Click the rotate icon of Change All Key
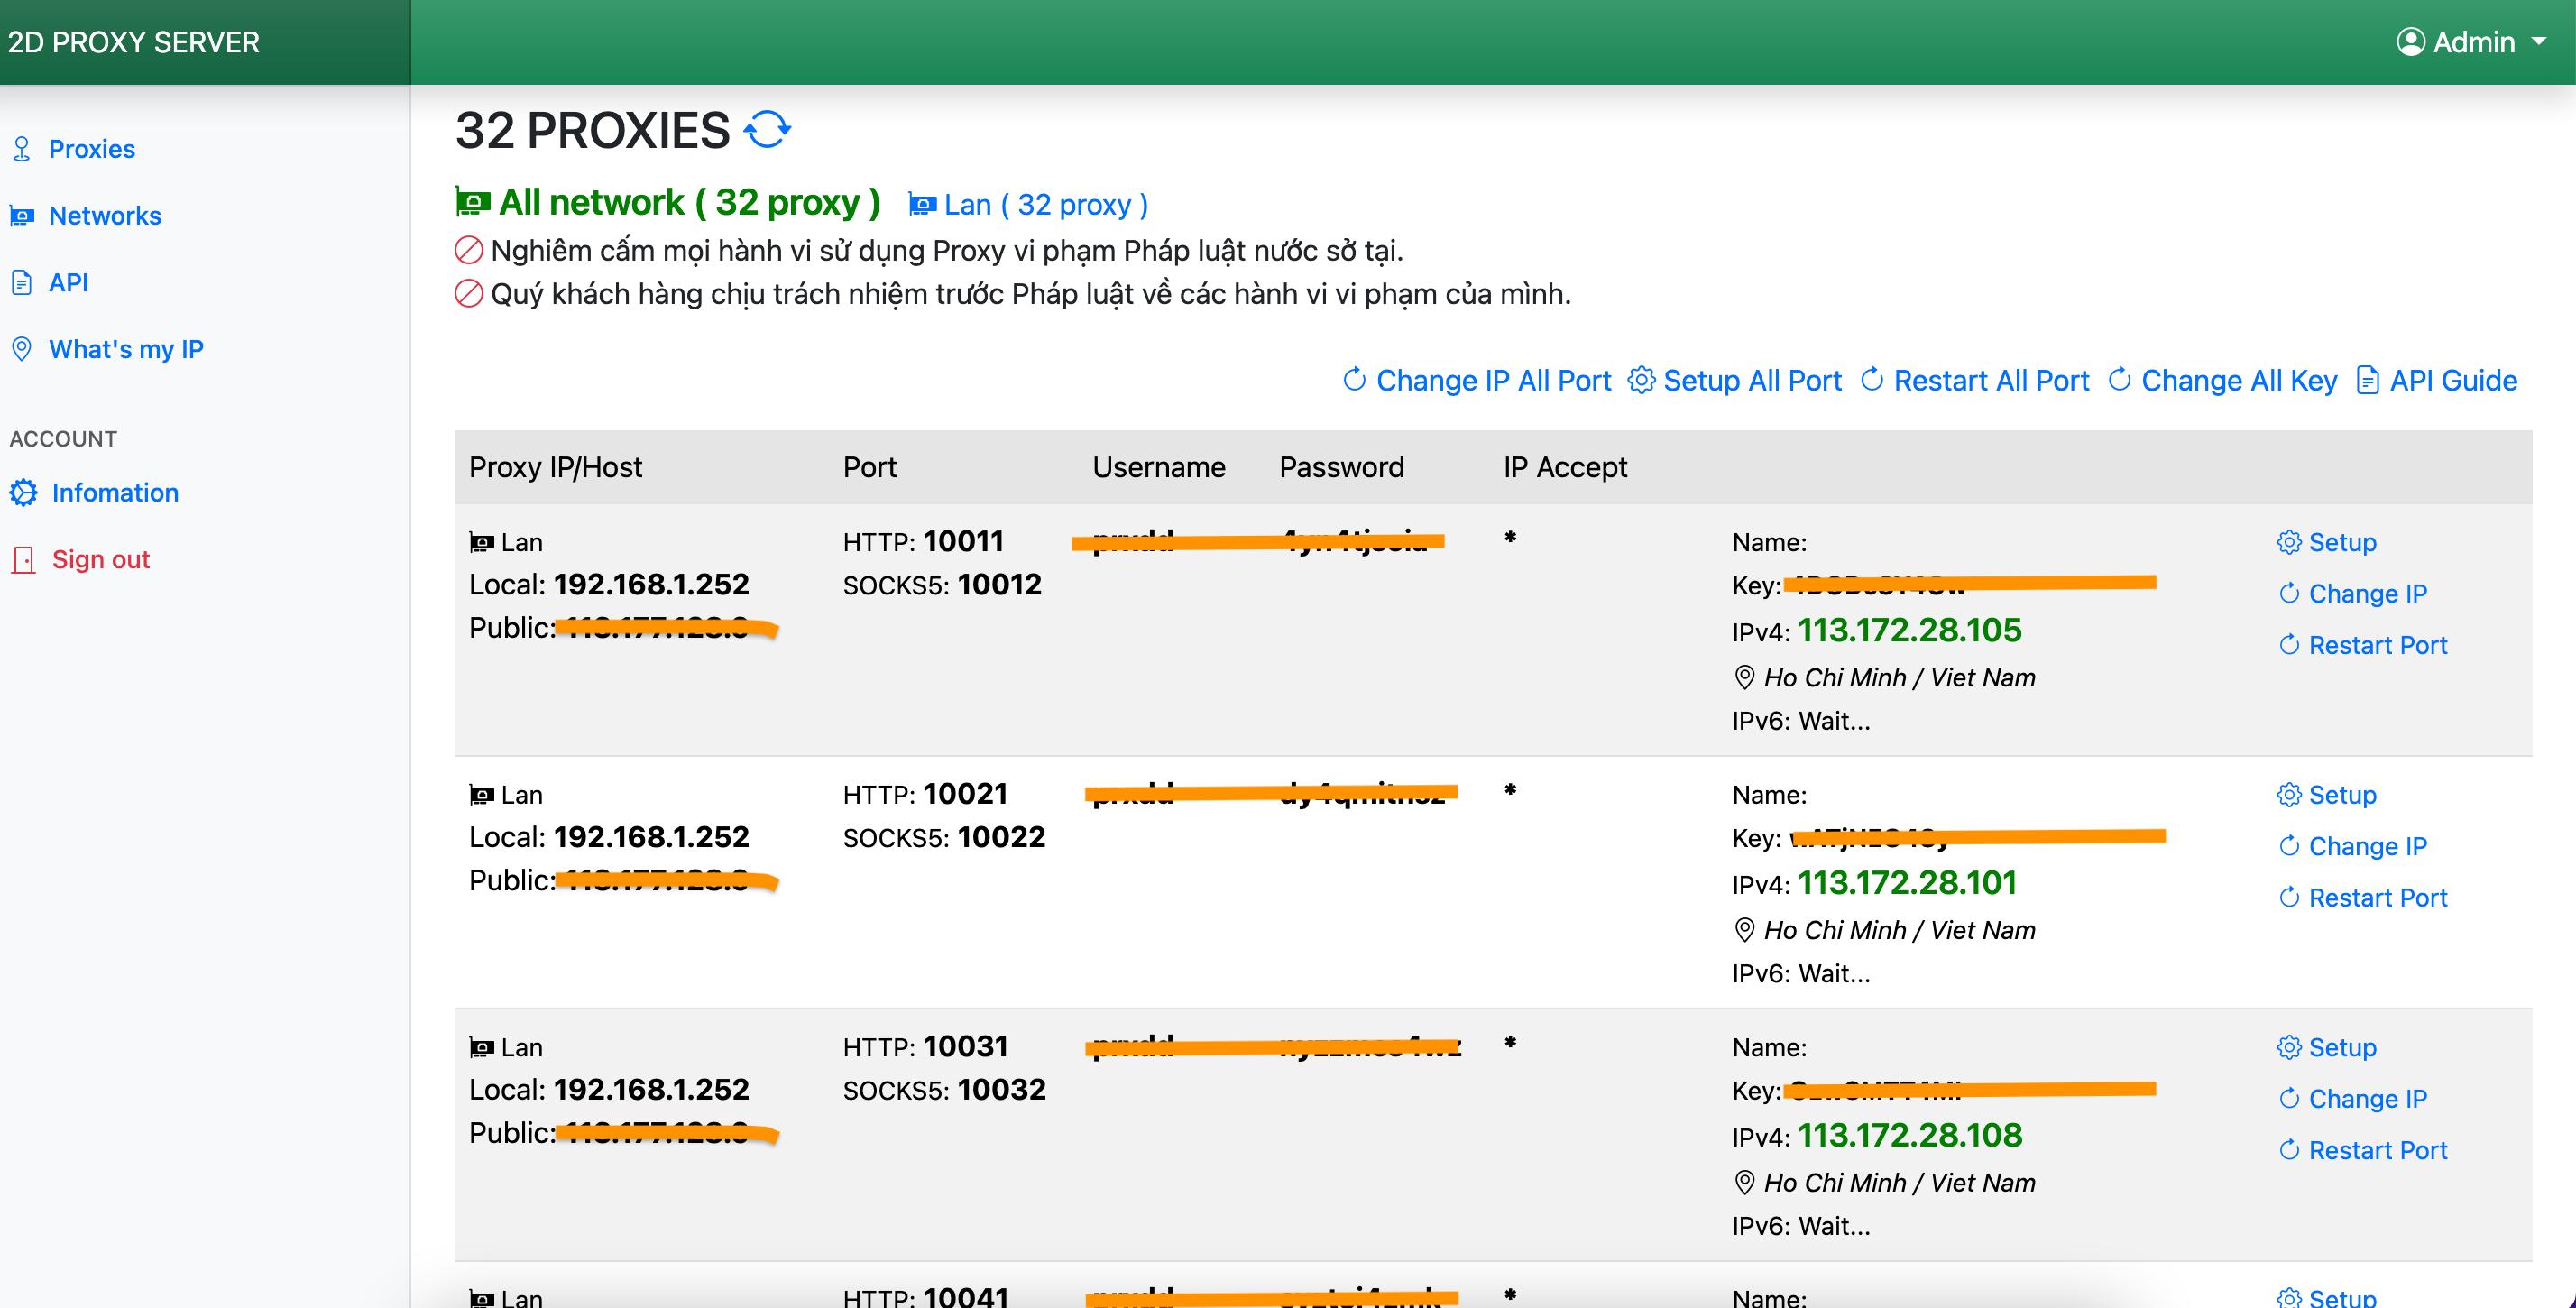The width and height of the screenshot is (2576, 1308). (x=2120, y=380)
